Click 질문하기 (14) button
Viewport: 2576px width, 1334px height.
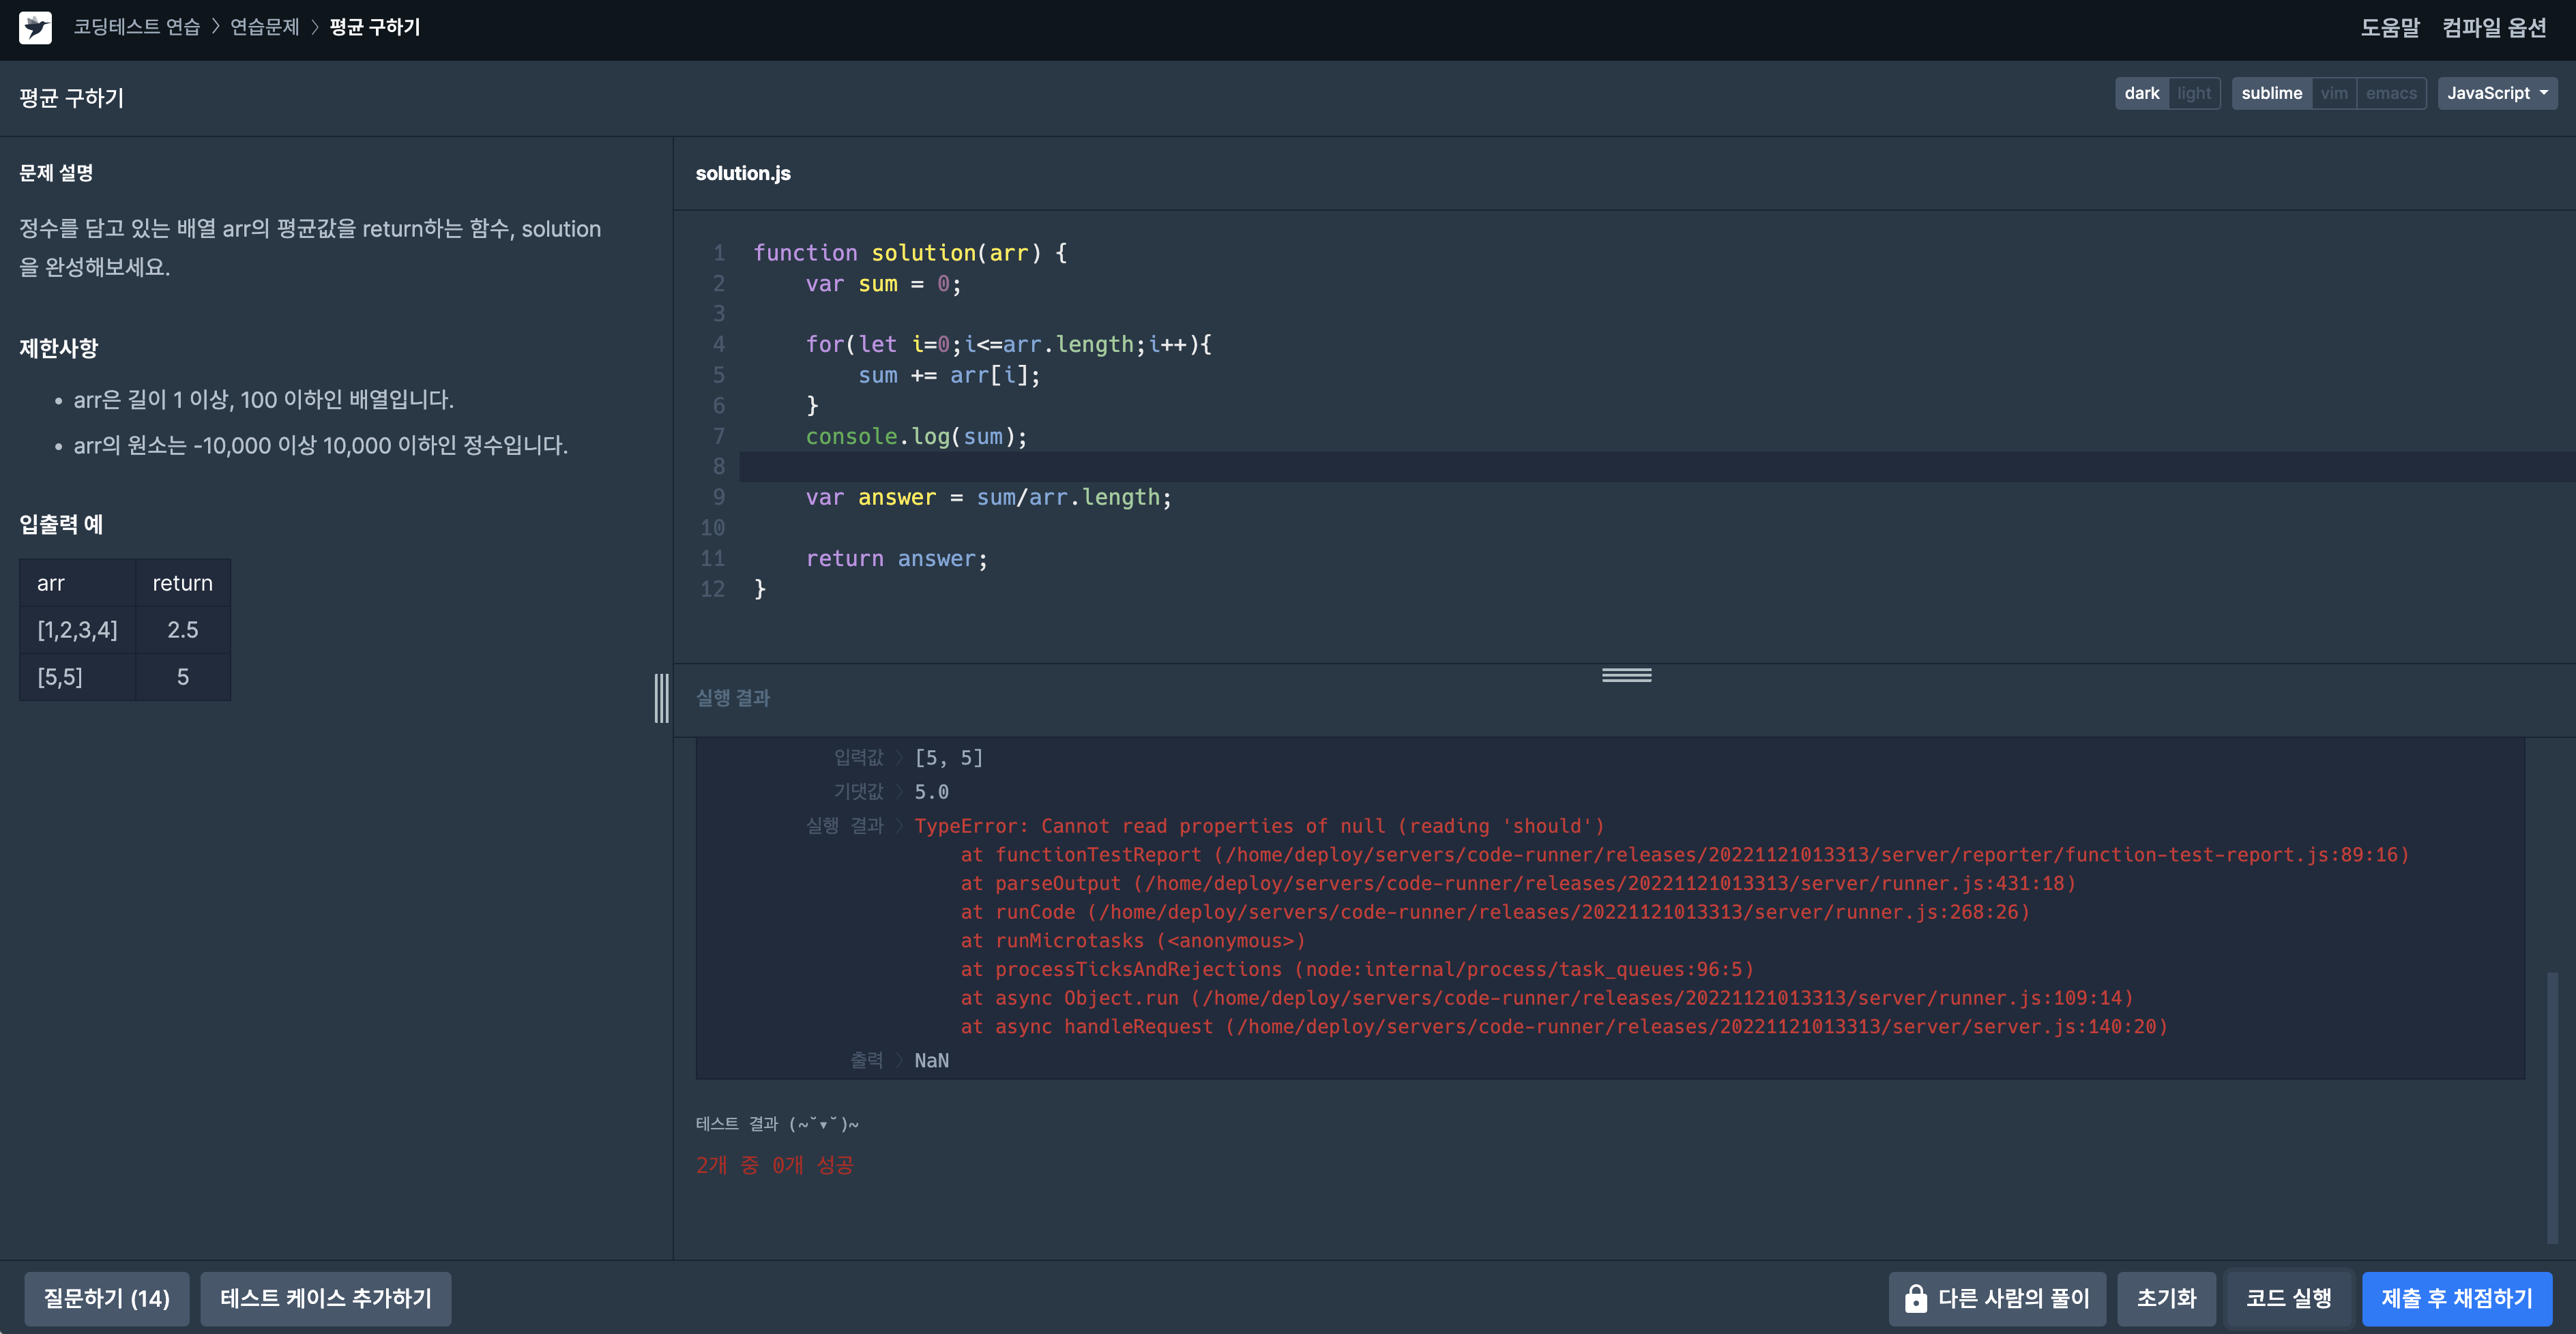click(x=106, y=1298)
